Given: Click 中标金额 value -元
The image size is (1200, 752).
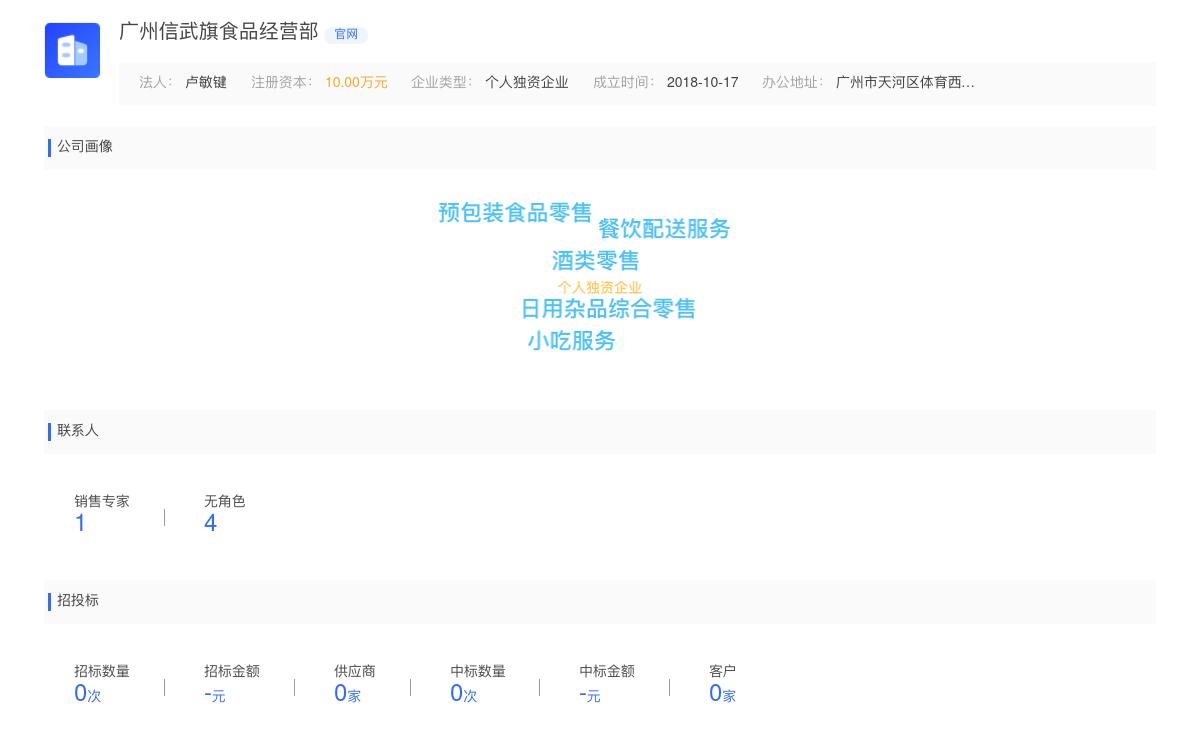Looking at the screenshot, I should [589, 694].
